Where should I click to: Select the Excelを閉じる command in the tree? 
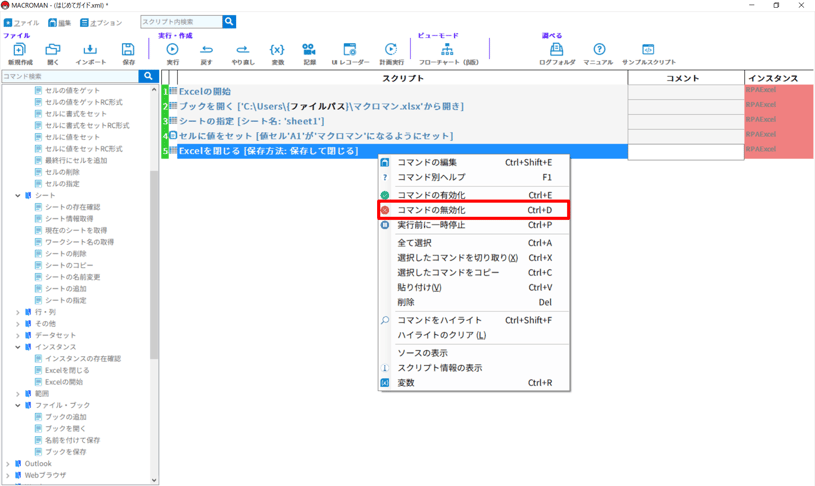click(67, 370)
